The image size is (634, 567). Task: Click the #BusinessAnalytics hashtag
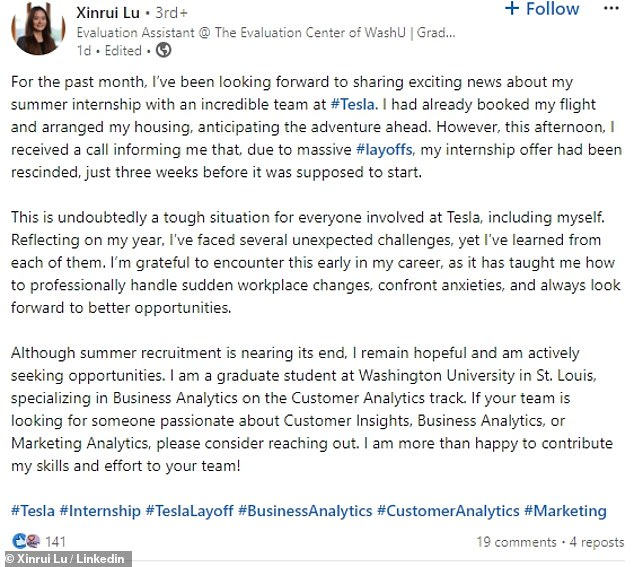305,511
